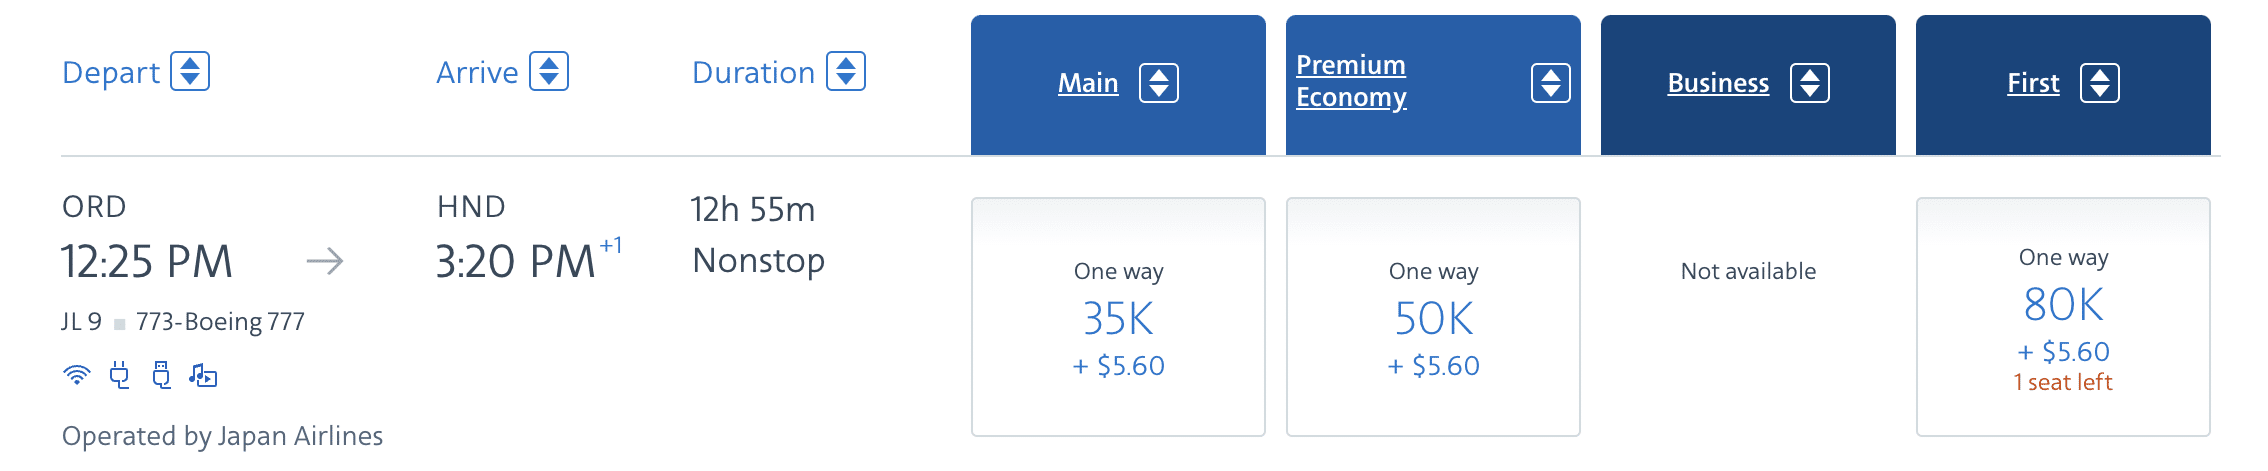Screen dimensions: 2268x471
Task: Sort flights using the Arrive sort arrows
Action: pos(549,72)
